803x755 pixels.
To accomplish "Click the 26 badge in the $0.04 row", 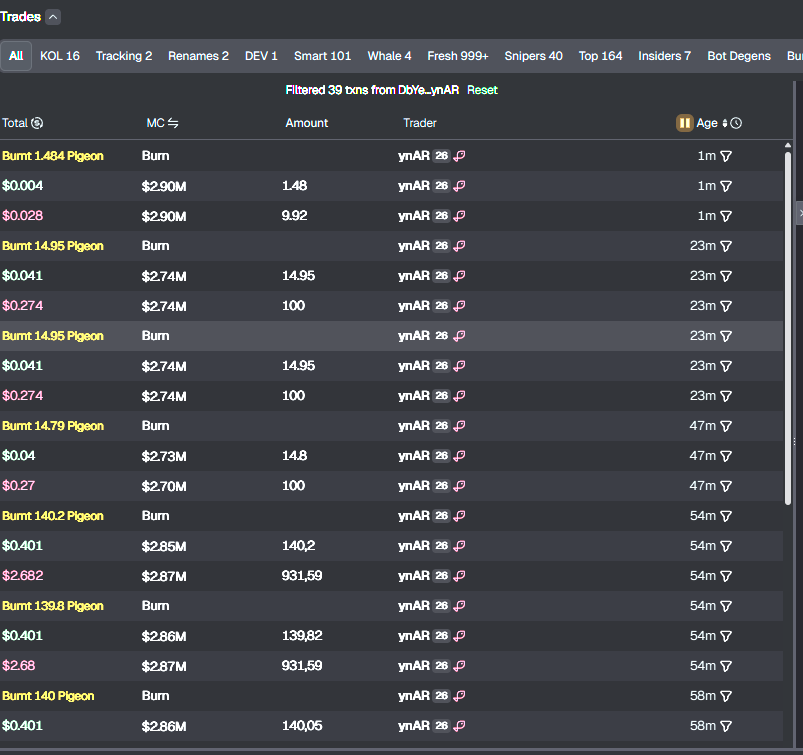I will tap(441, 456).
